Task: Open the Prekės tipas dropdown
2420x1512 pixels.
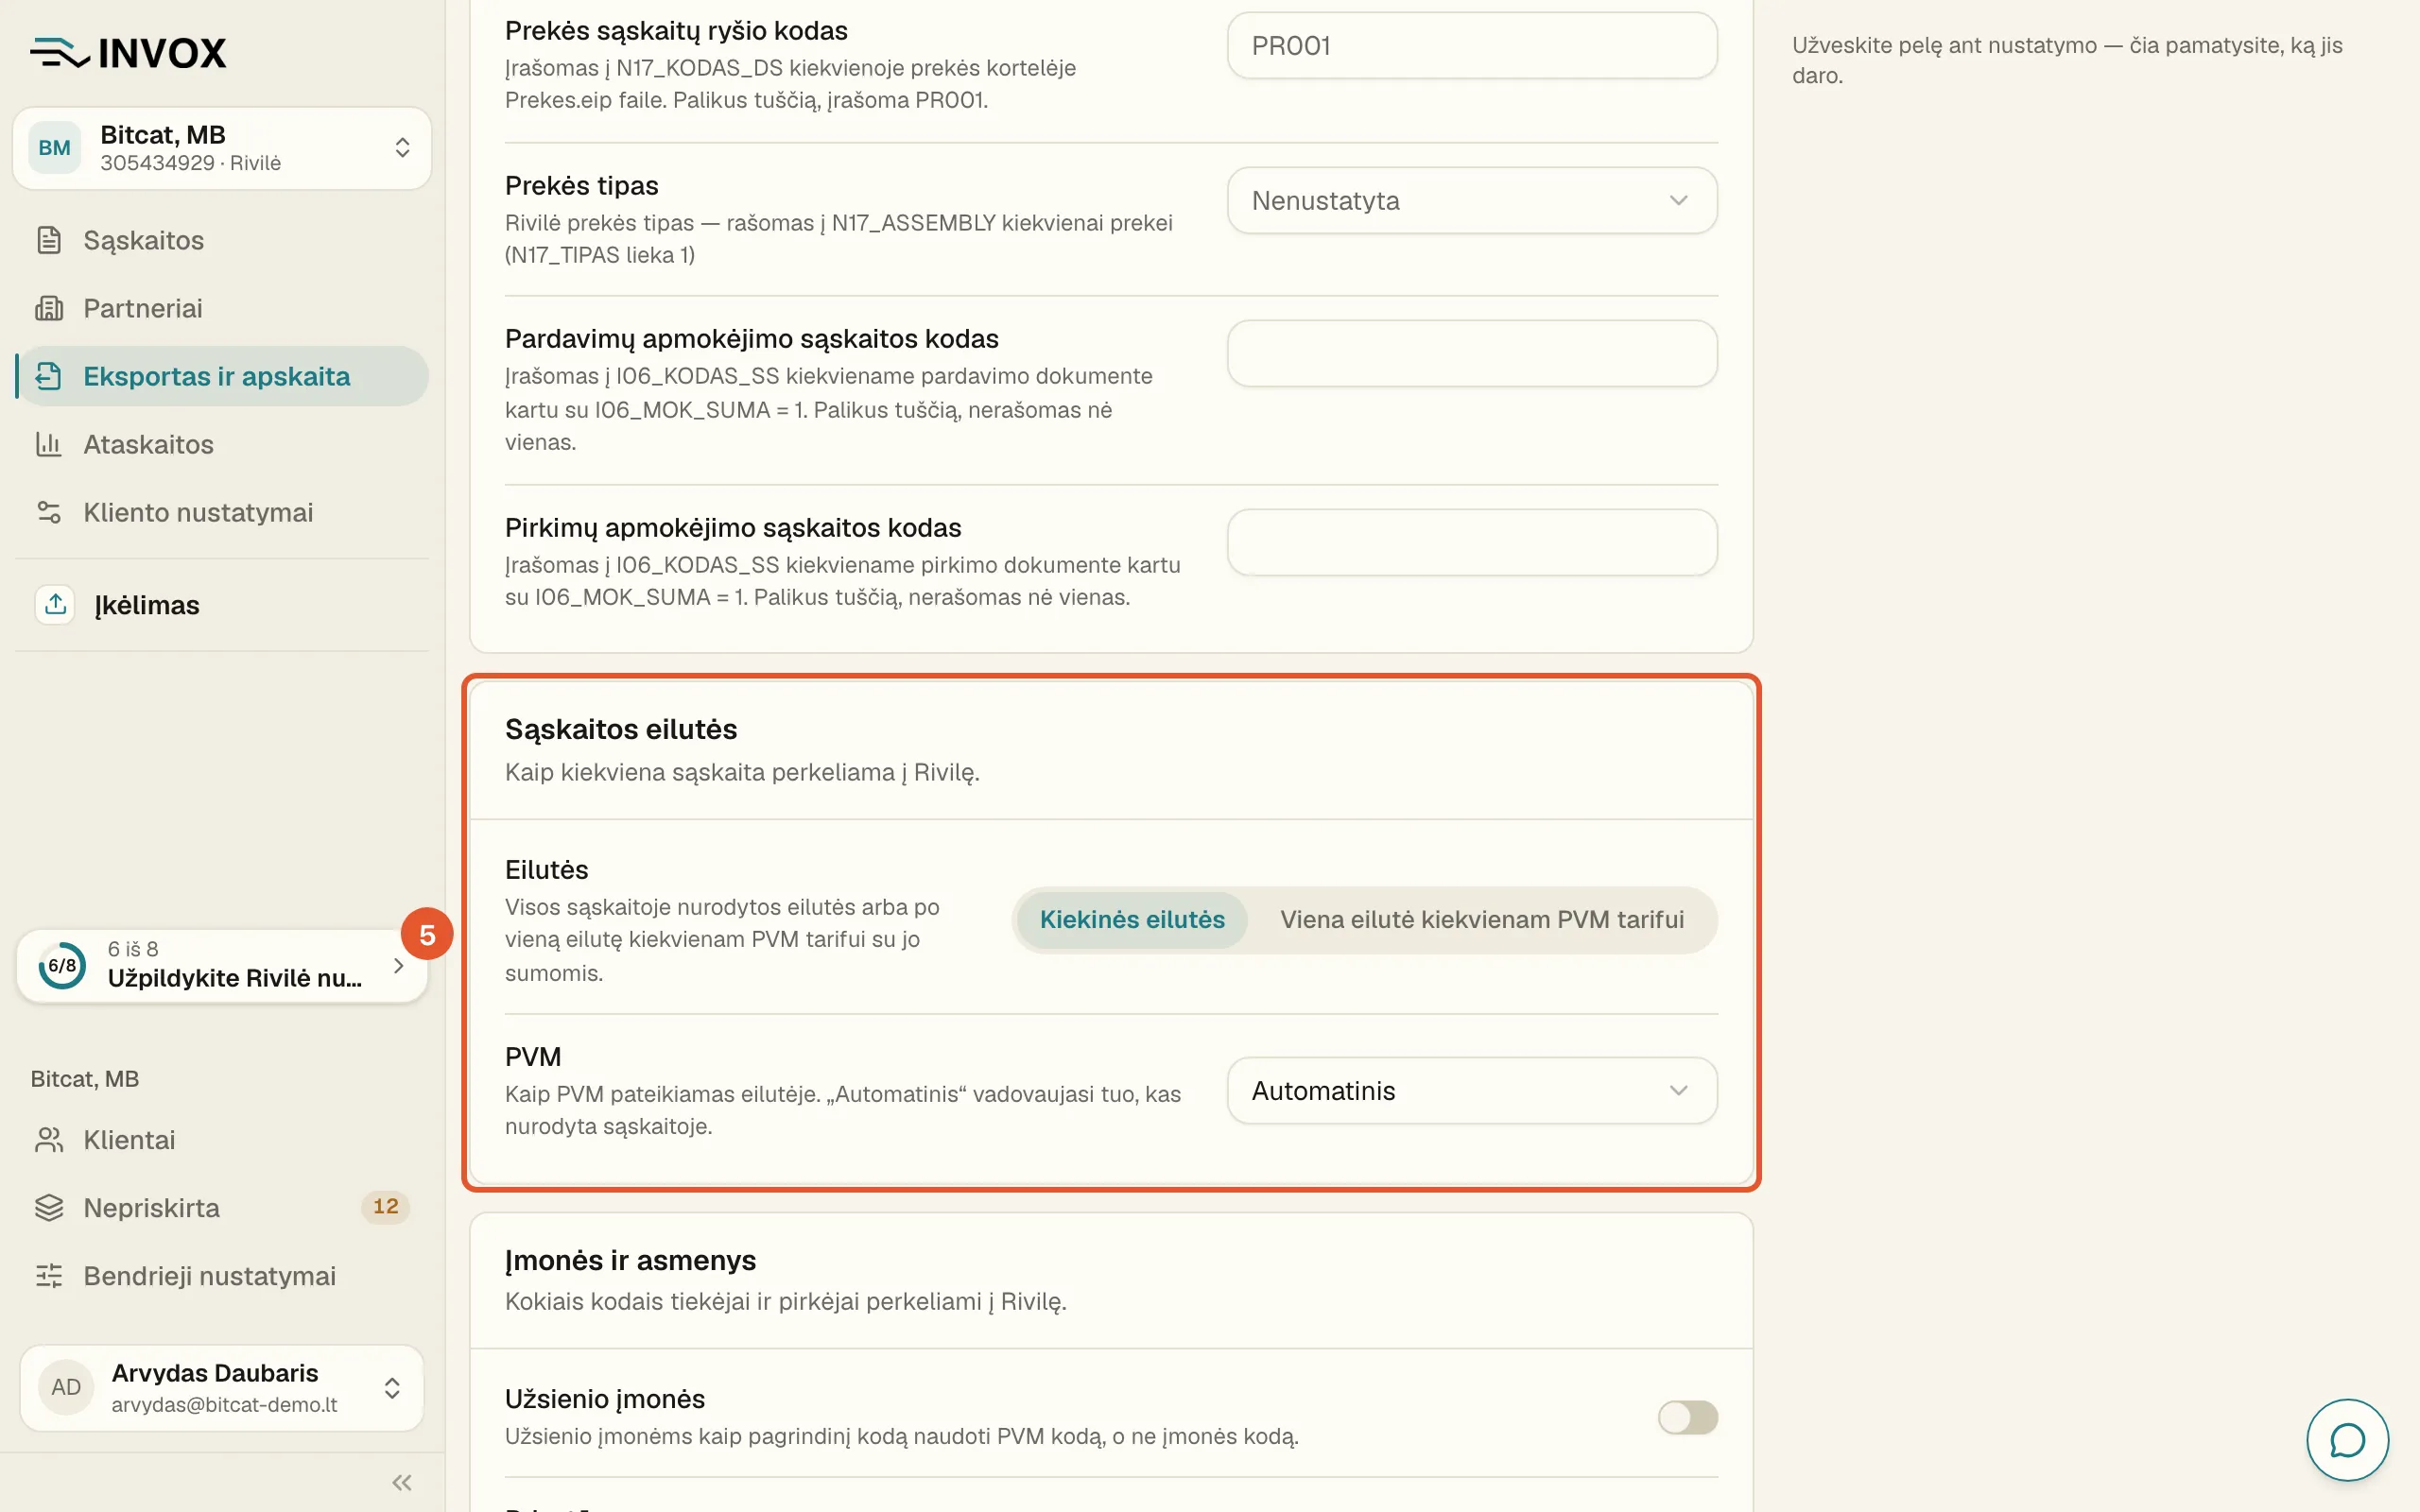Action: coord(1472,200)
